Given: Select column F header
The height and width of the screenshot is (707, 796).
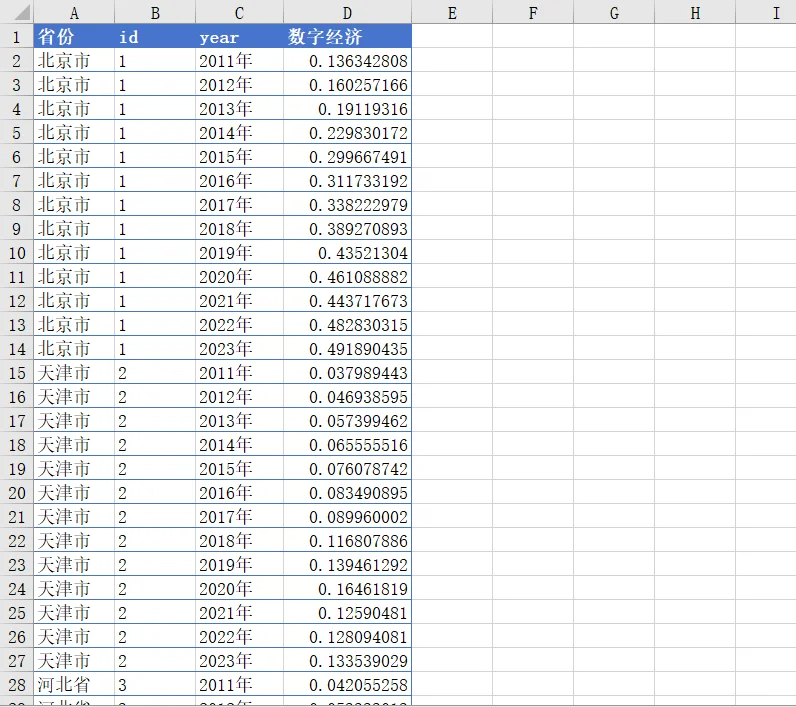Looking at the screenshot, I should pos(533,12).
